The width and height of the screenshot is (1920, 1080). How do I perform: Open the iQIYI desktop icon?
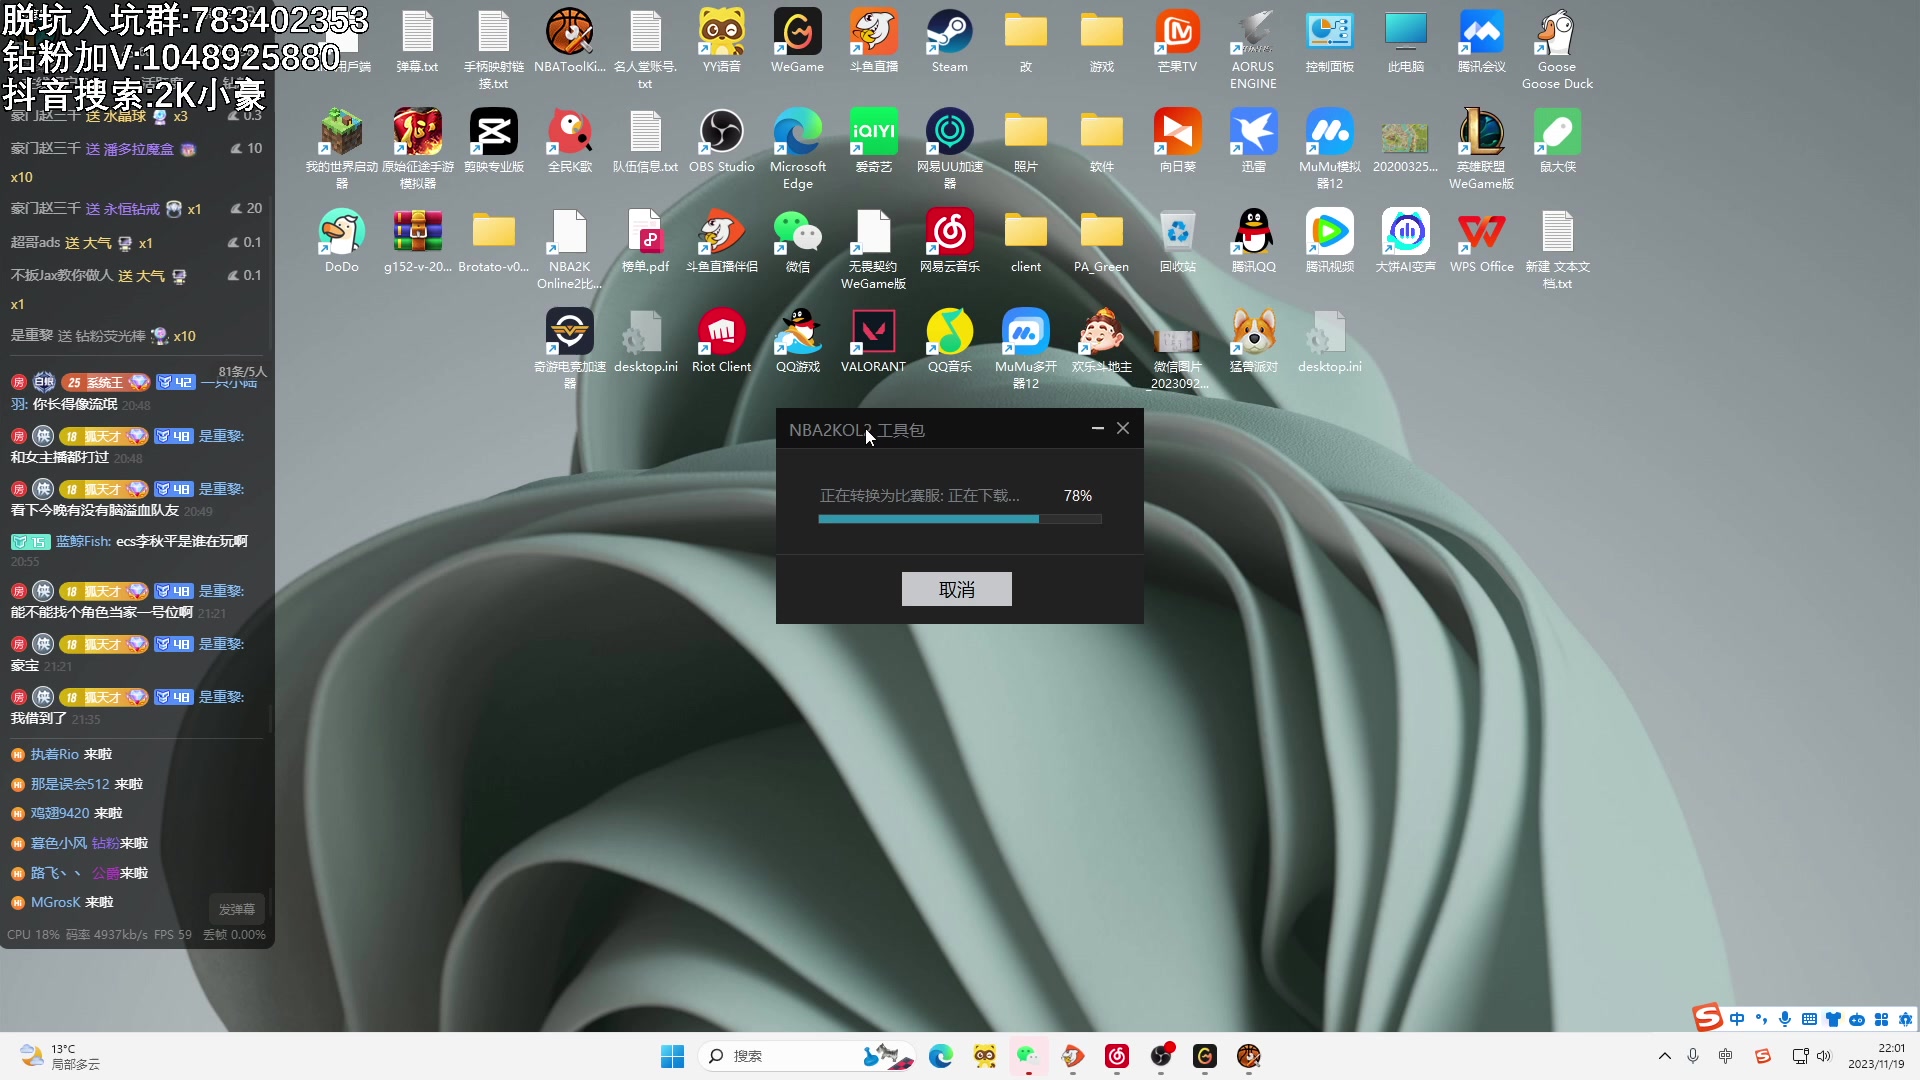(x=873, y=142)
